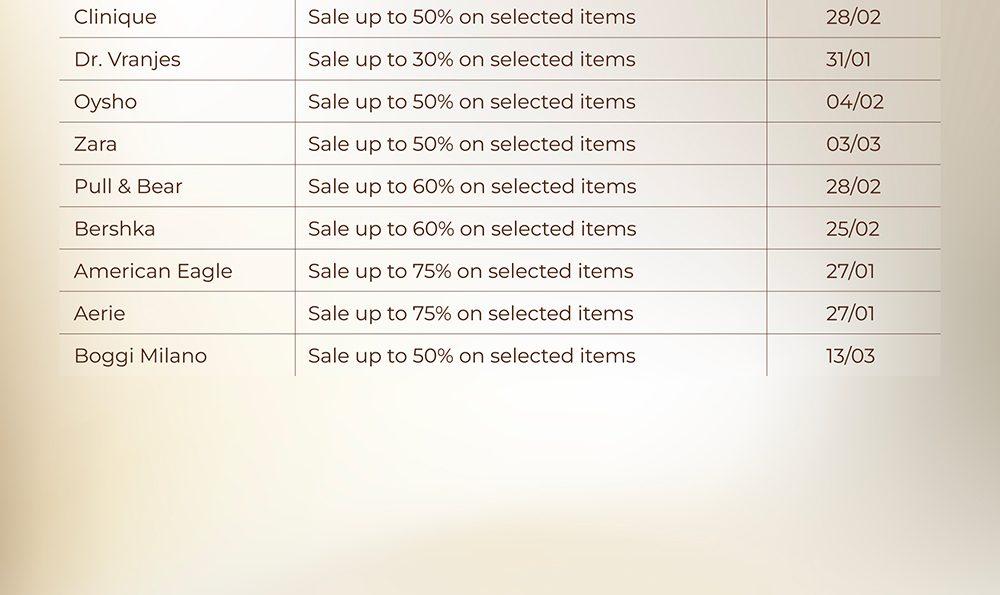Click the Oysho brand name
Image resolution: width=1000 pixels, height=595 pixels.
[105, 102]
